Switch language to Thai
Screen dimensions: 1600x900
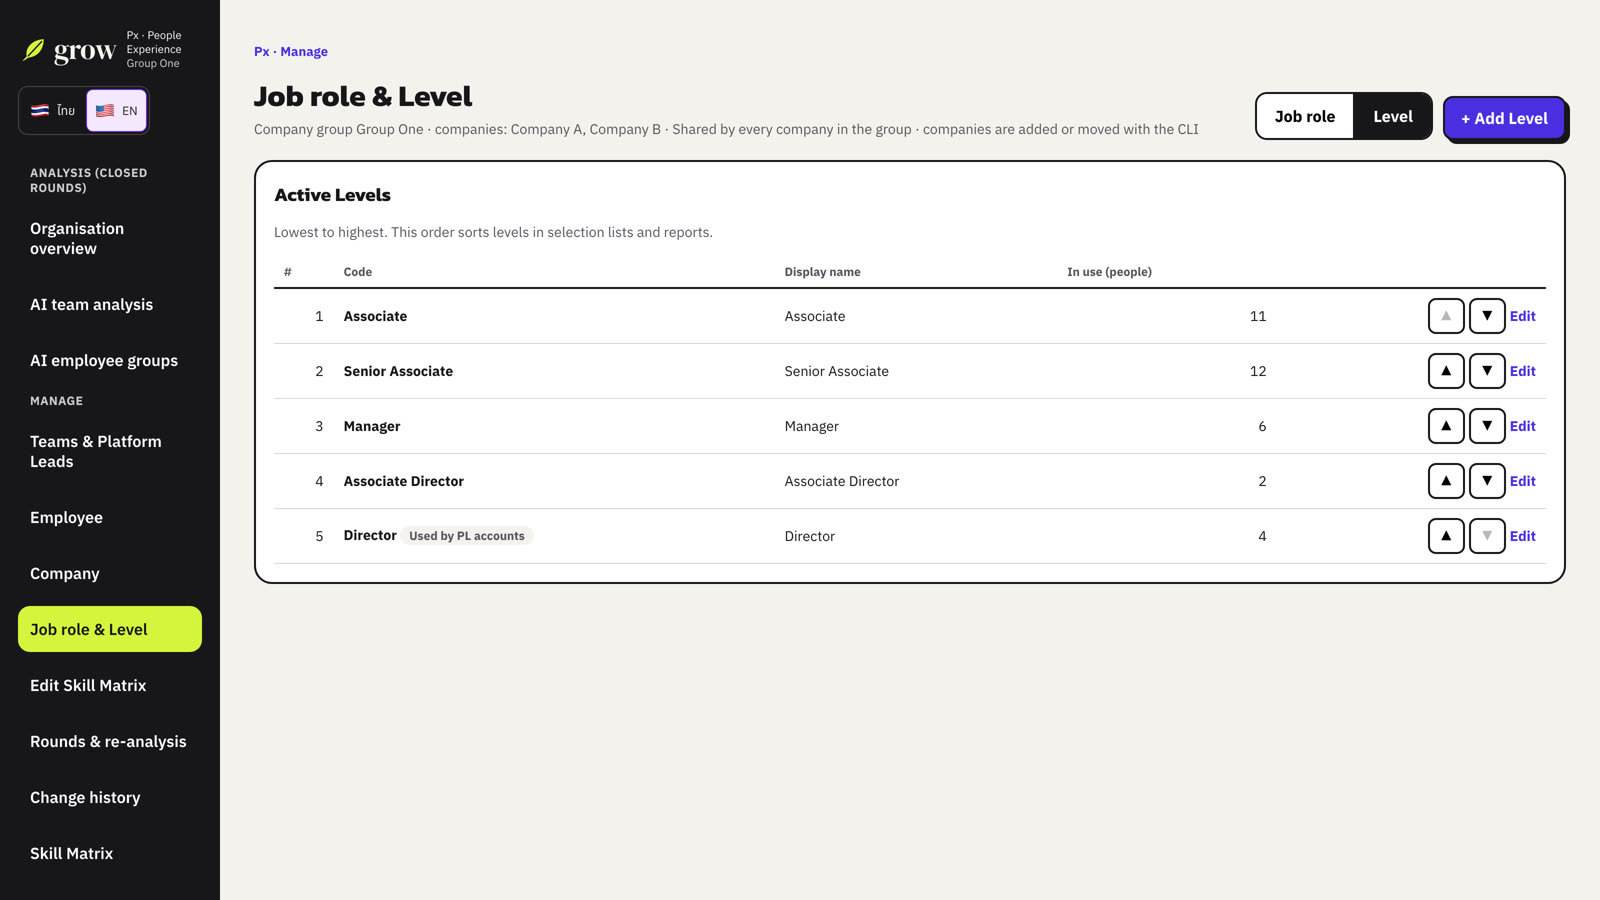click(53, 110)
